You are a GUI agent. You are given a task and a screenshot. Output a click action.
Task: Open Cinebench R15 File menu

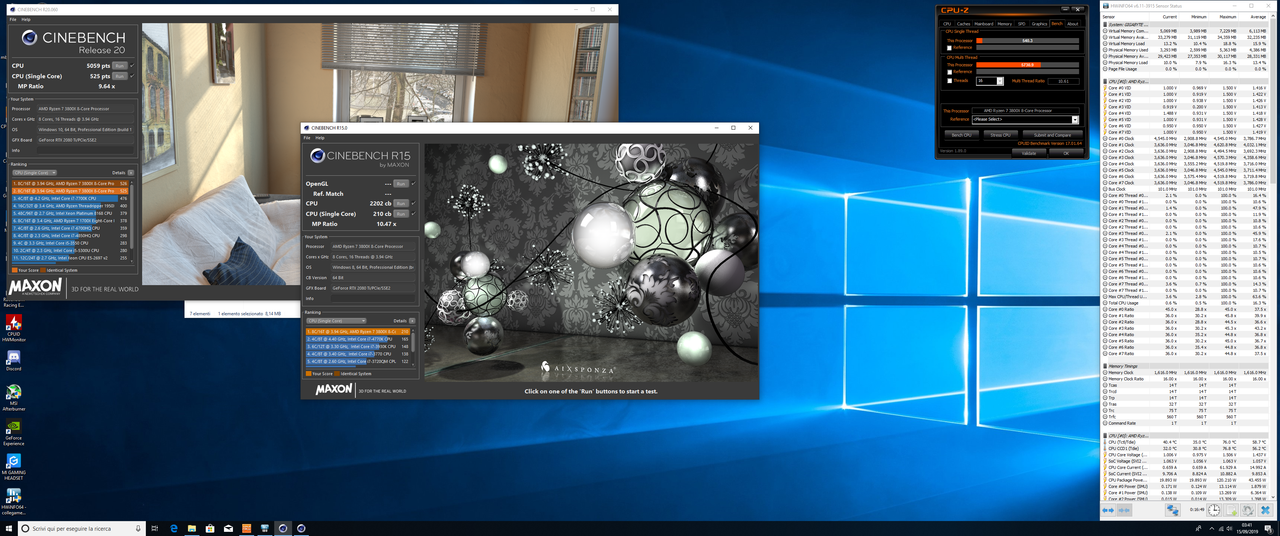[308, 138]
